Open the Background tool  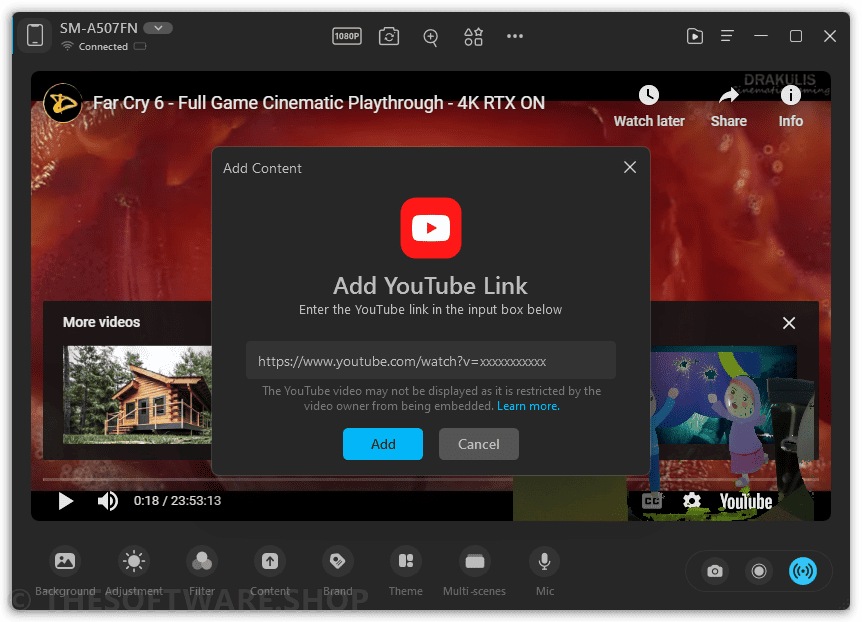tap(65, 572)
